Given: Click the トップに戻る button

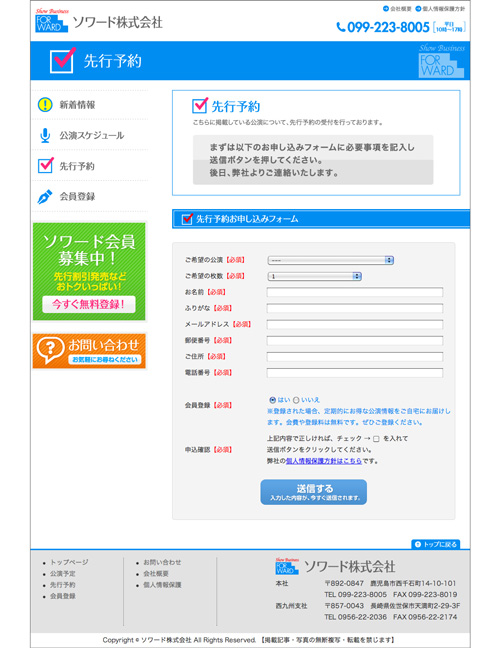Looking at the screenshot, I should click(x=436, y=544).
